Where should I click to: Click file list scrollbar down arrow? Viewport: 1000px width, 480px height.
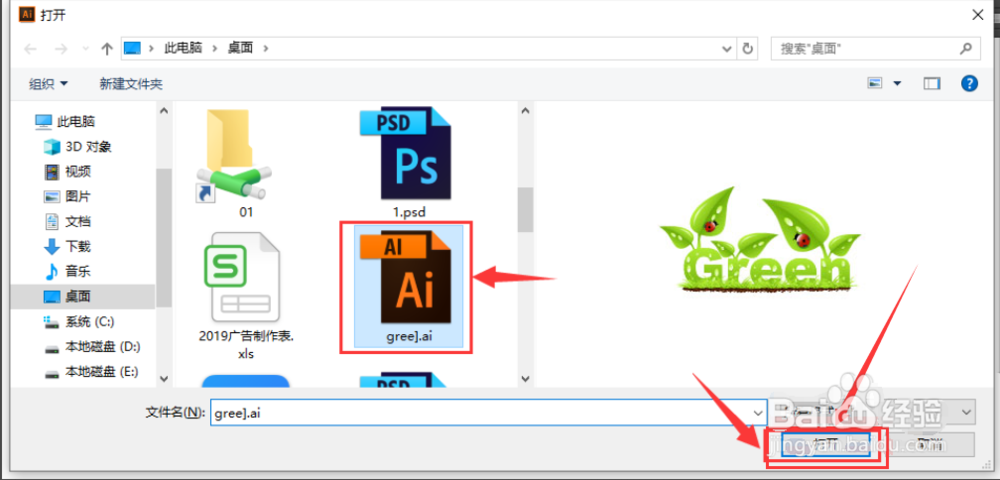526,378
